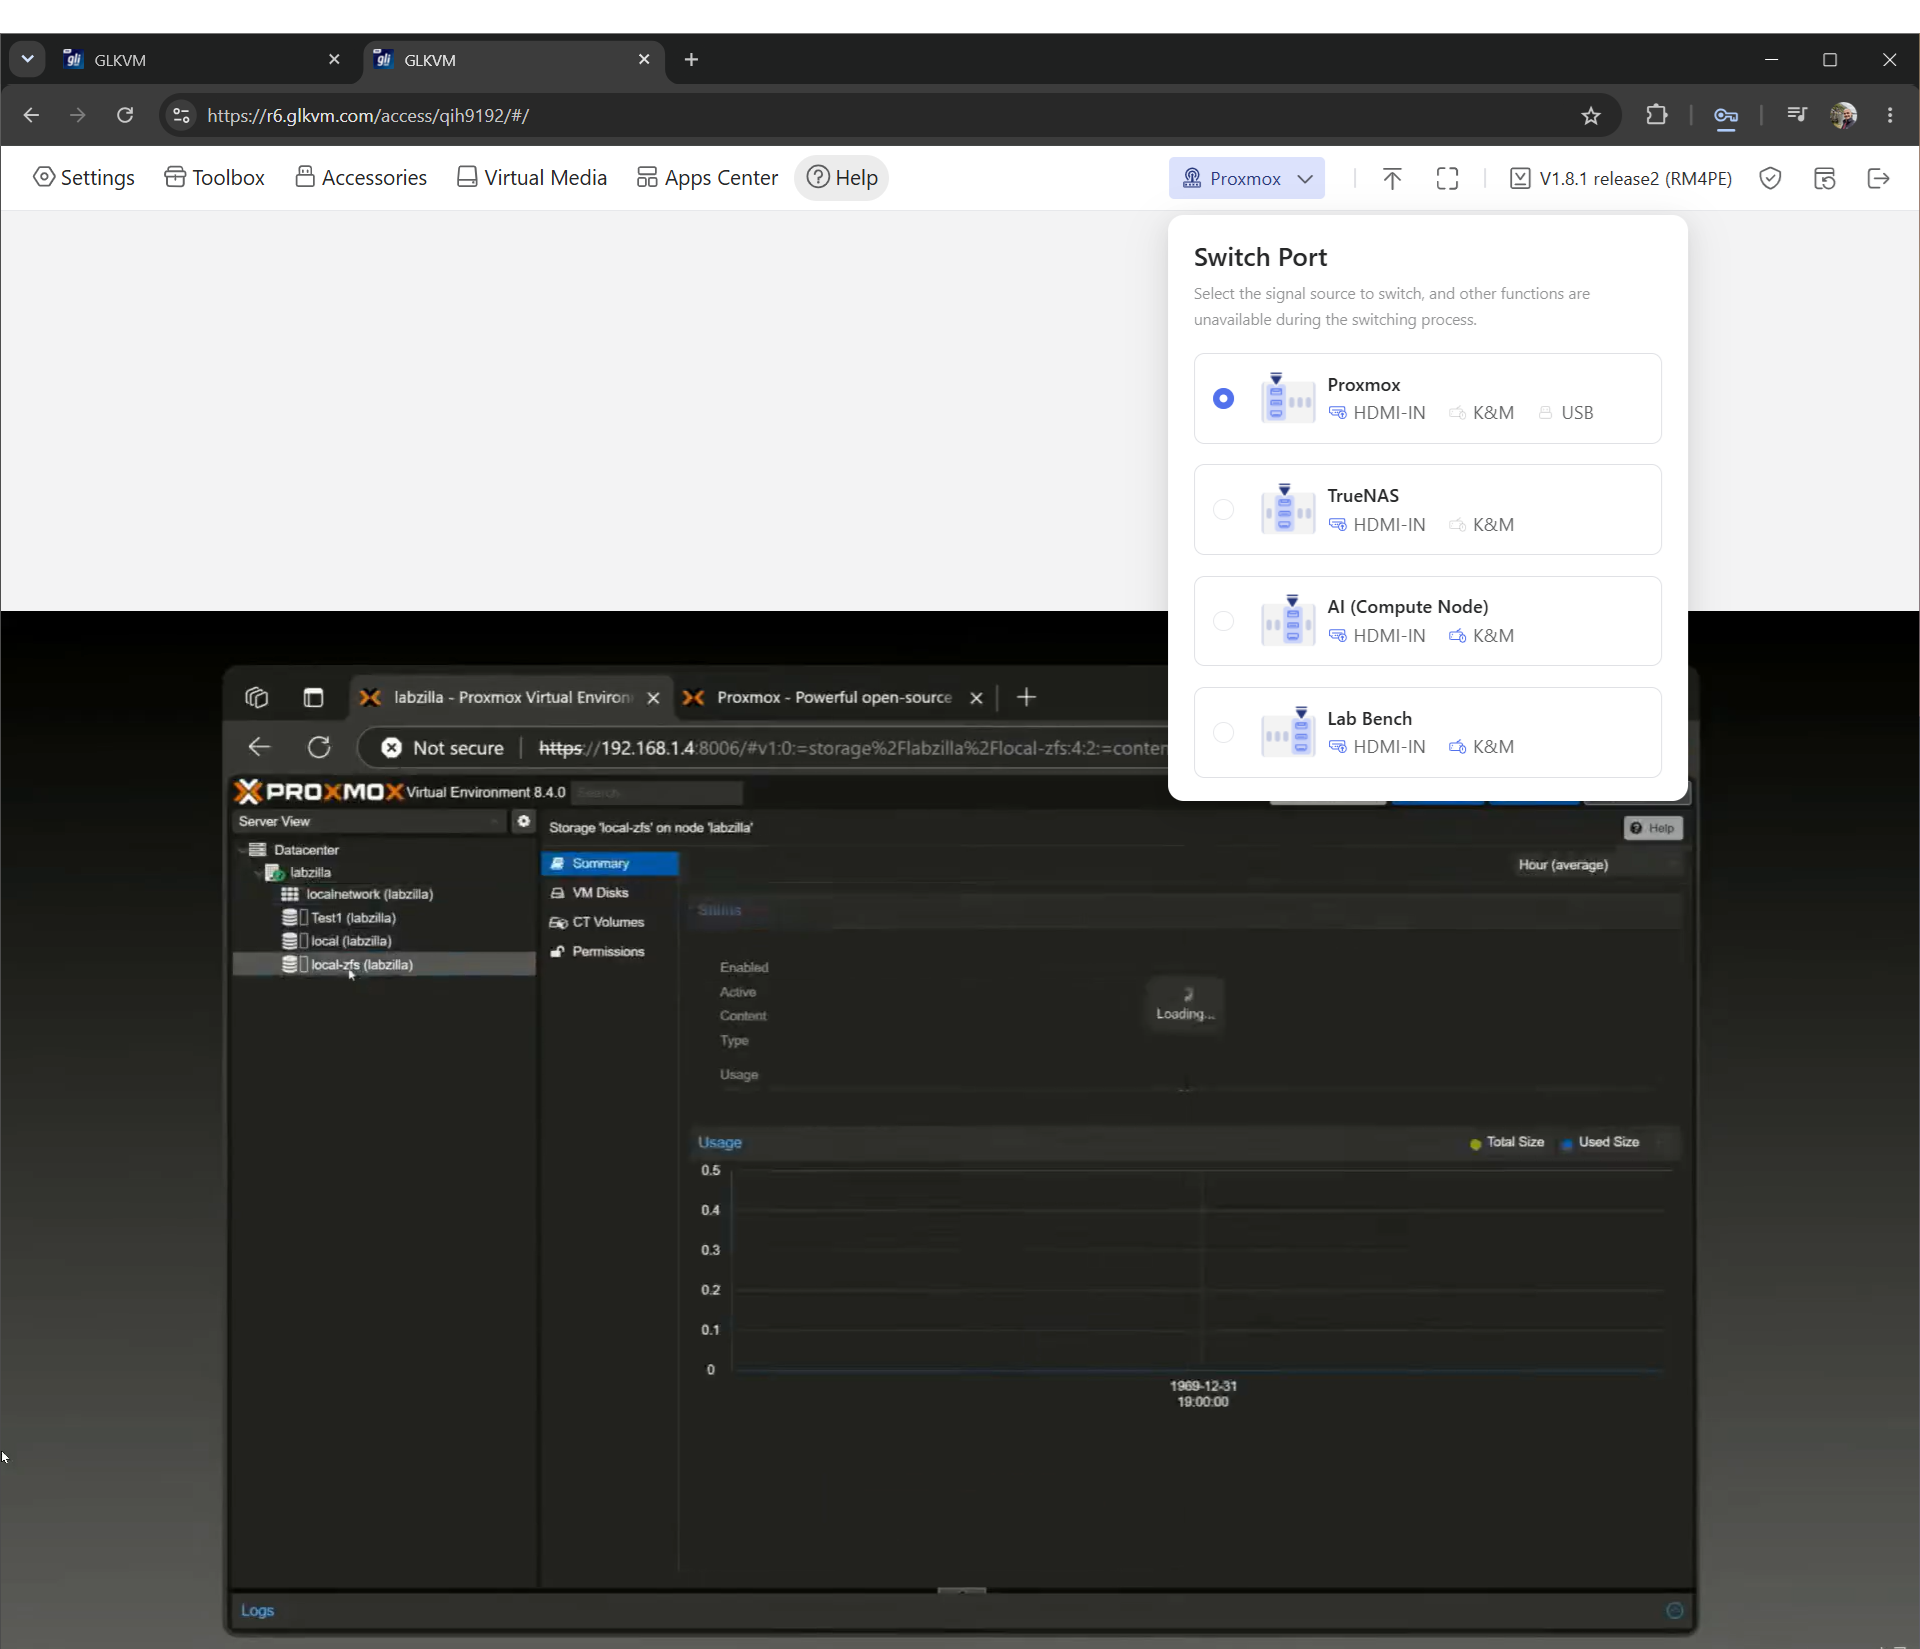
Task: Switch to the first GLKVM browser tab
Action: click(200, 60)
